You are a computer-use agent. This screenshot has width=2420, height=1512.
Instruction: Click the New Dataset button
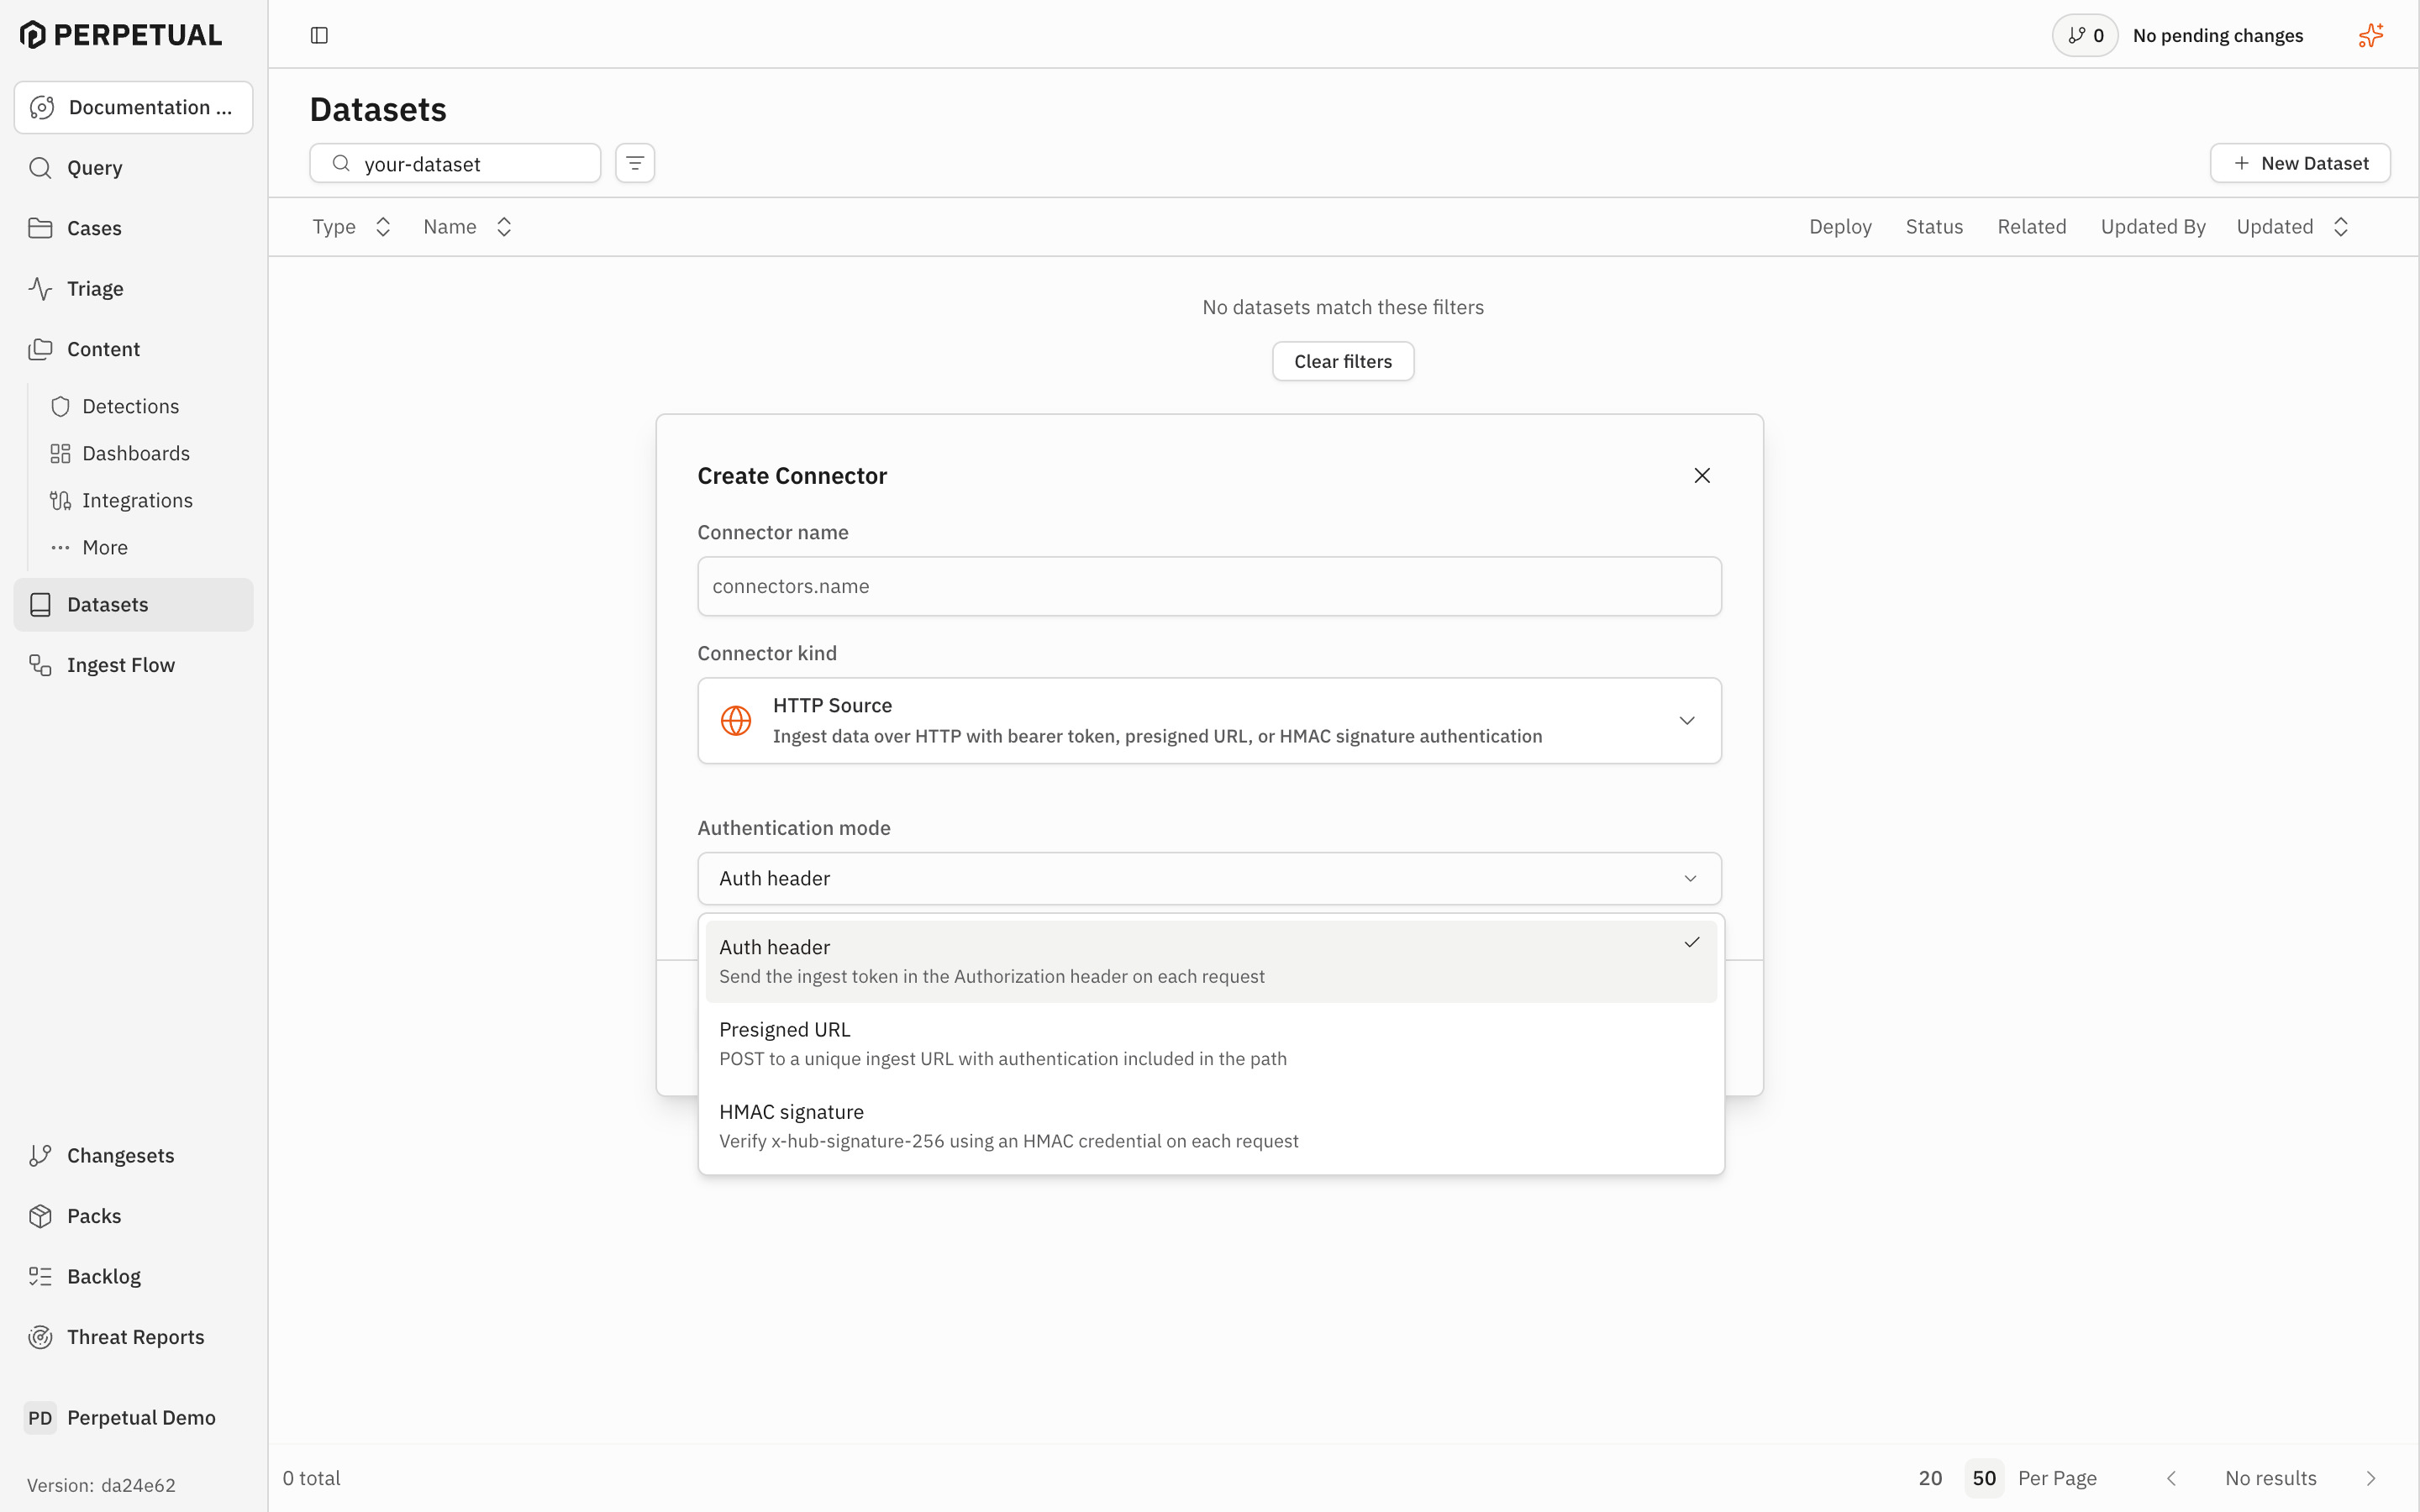click(x=2300, y=163)
